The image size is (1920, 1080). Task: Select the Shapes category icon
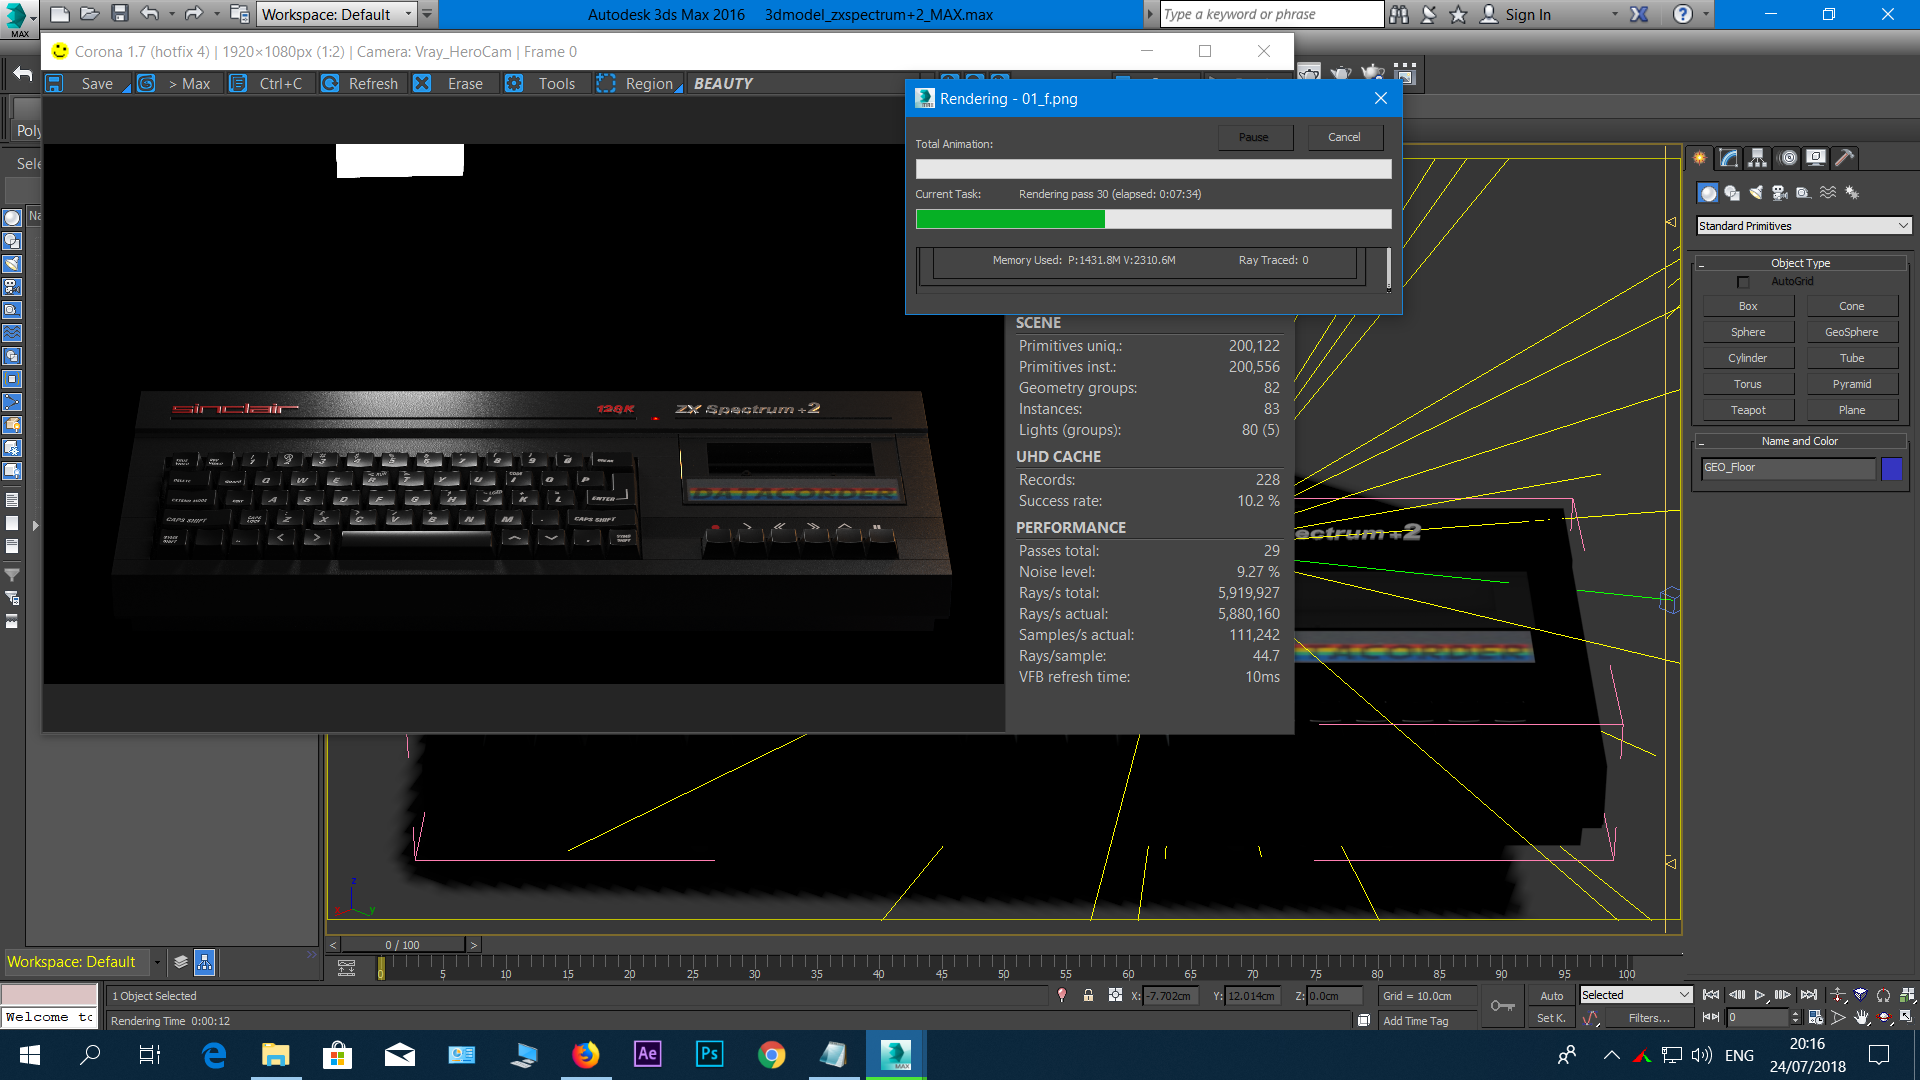pyautogui.click(x=1732, y=193)
